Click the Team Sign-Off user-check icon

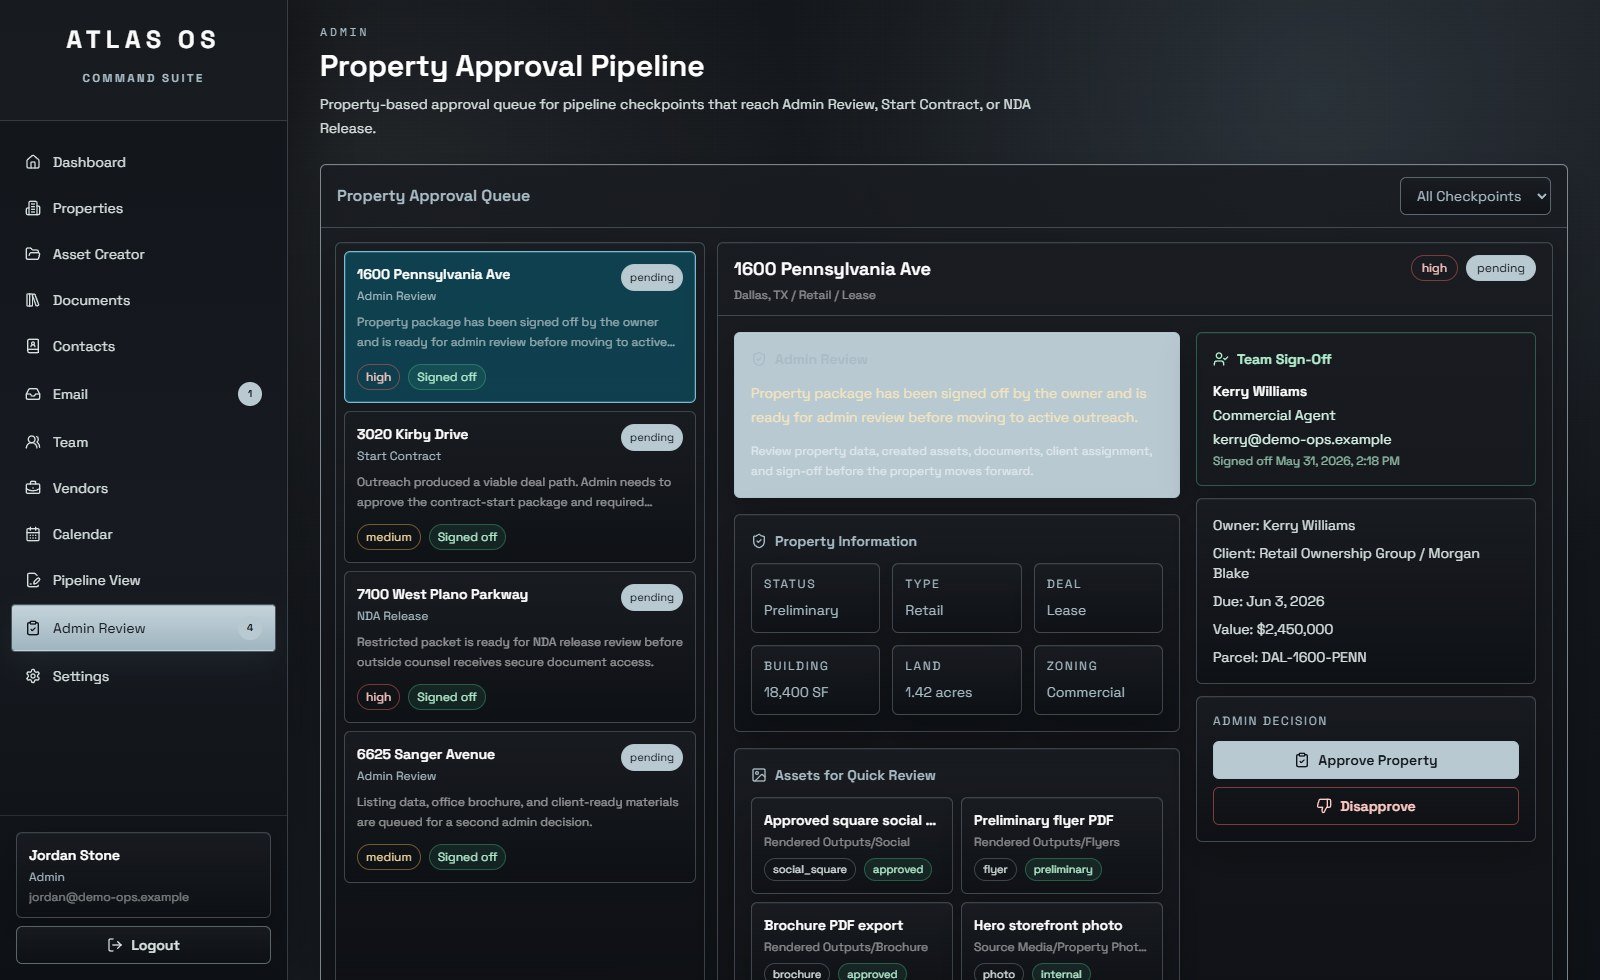coord(1221,359)
